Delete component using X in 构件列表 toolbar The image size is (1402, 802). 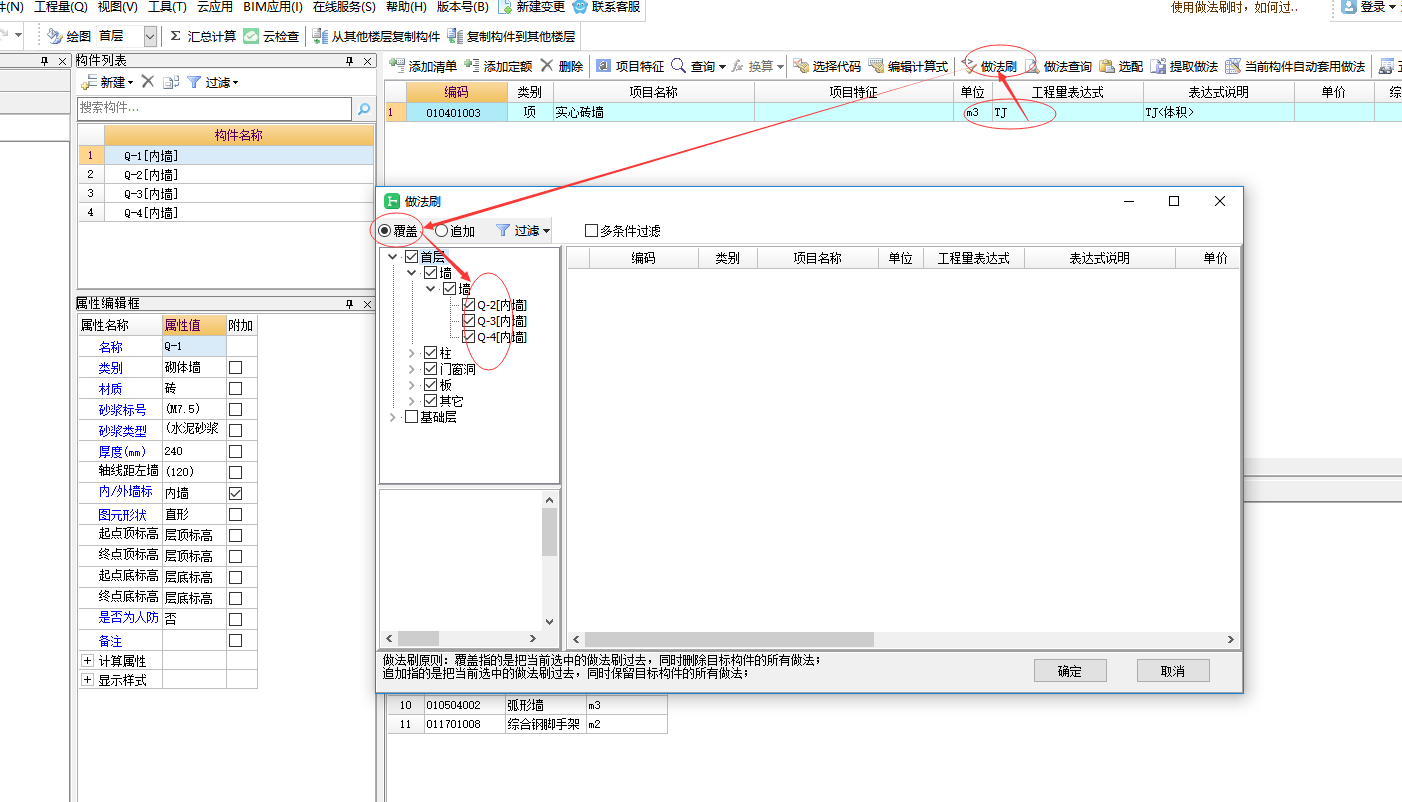click(147, 82)
